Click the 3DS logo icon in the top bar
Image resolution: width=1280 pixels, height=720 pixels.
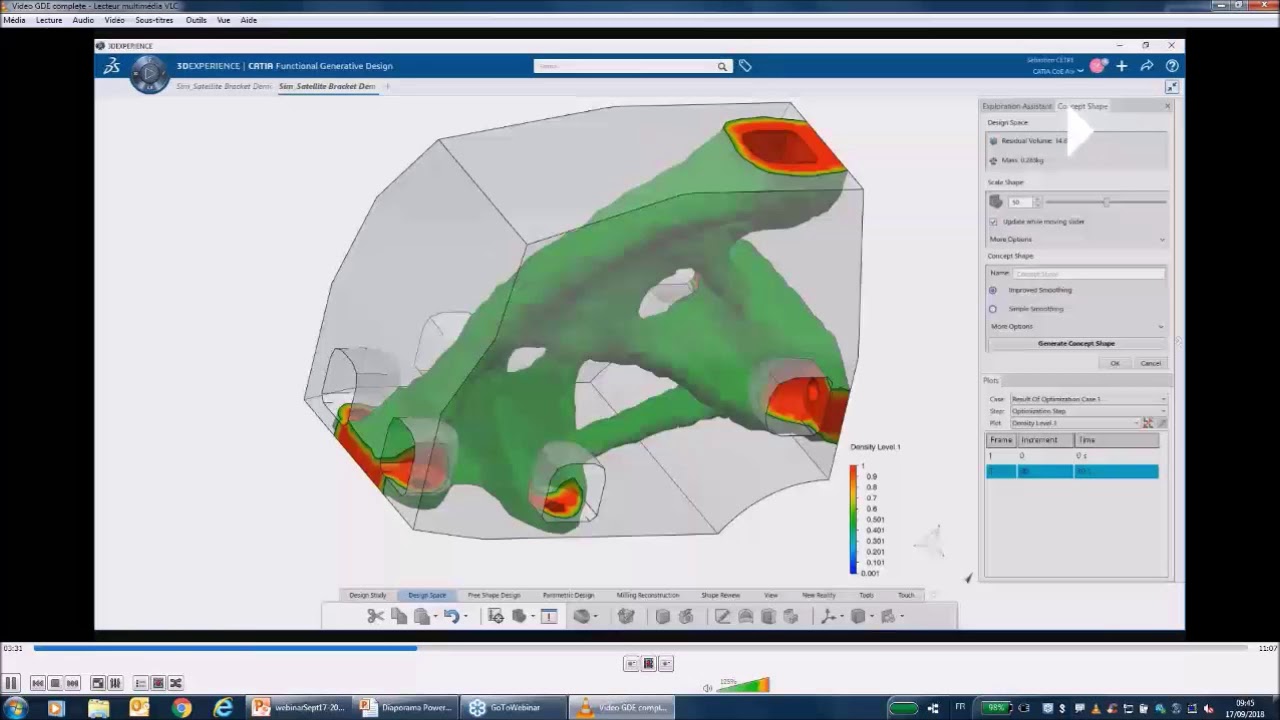click(112, 66)
